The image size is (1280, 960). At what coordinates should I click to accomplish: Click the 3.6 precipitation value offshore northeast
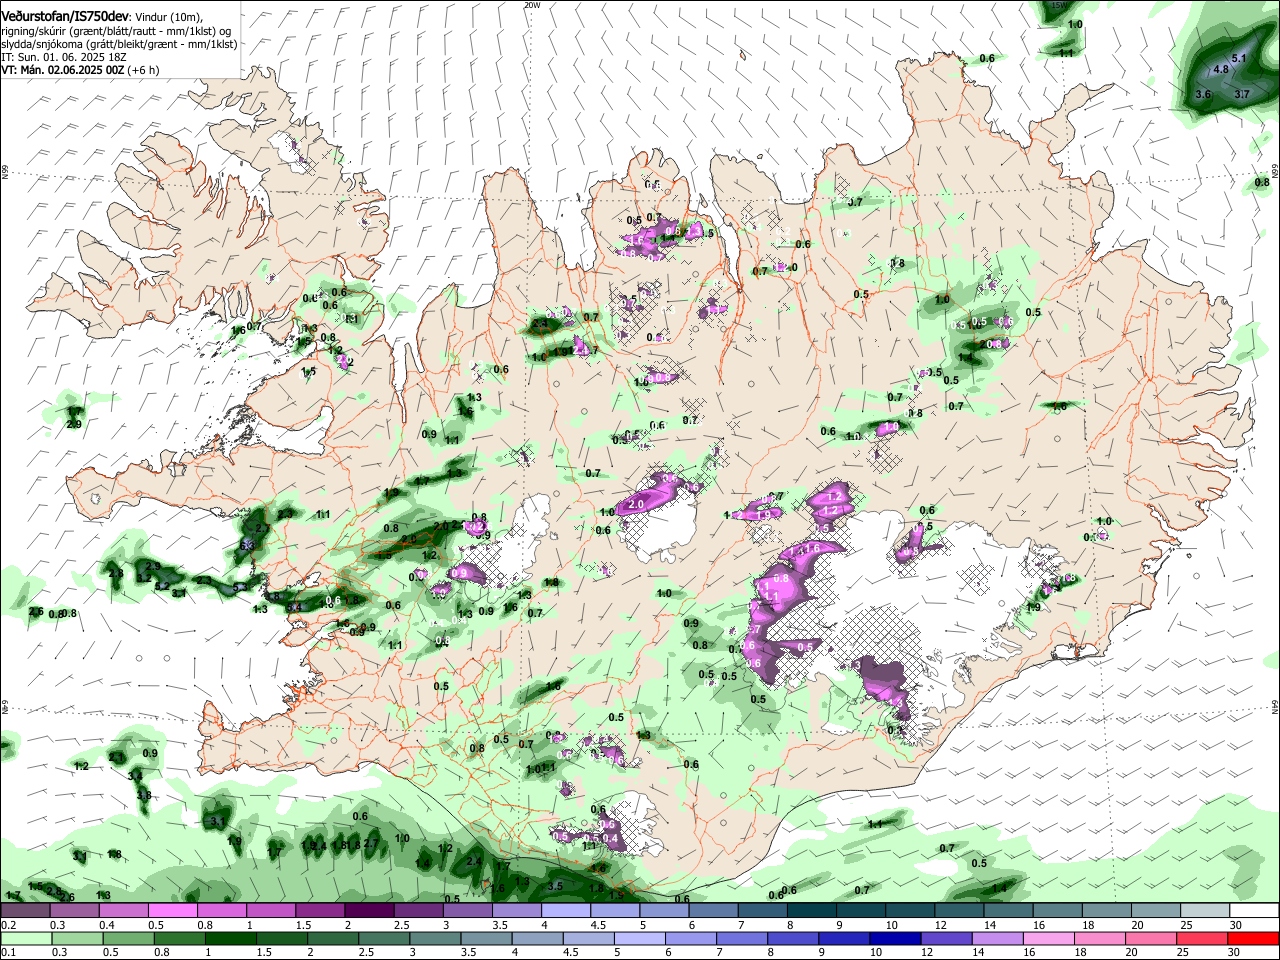(1203, 94)
